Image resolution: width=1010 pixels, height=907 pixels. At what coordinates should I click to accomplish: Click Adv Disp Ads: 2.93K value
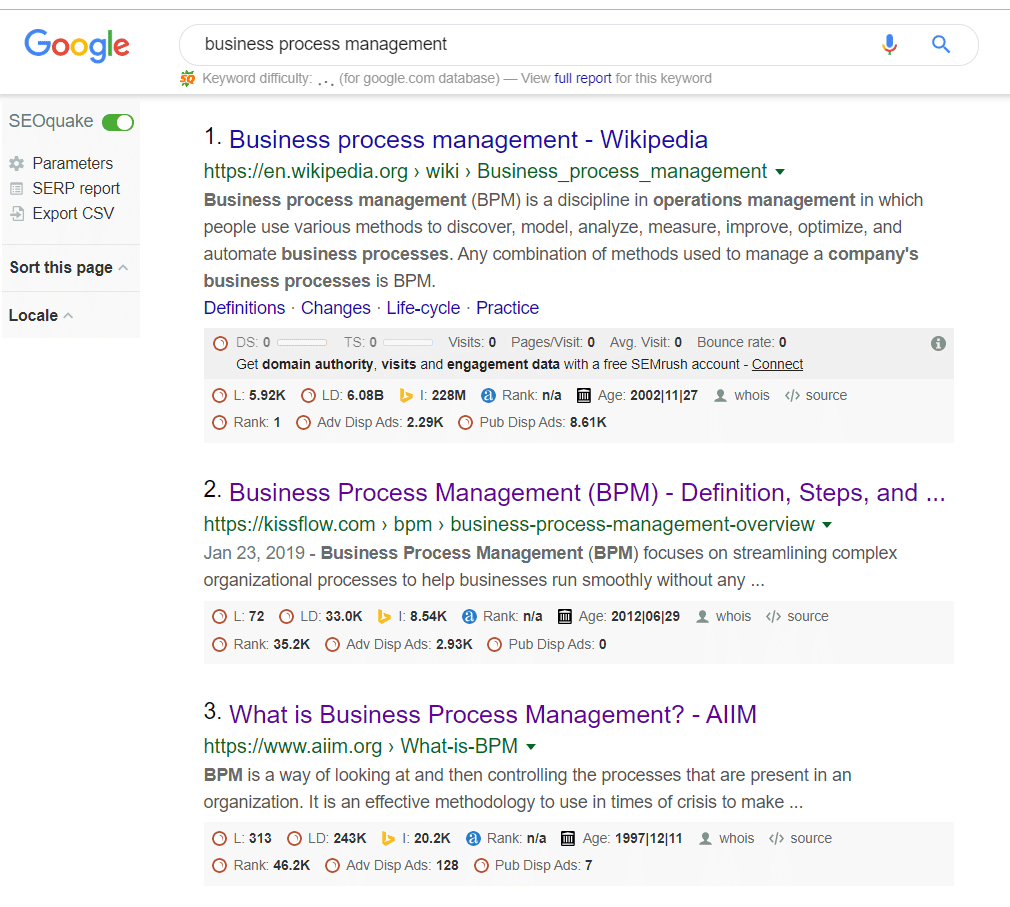tap(454, 645)
